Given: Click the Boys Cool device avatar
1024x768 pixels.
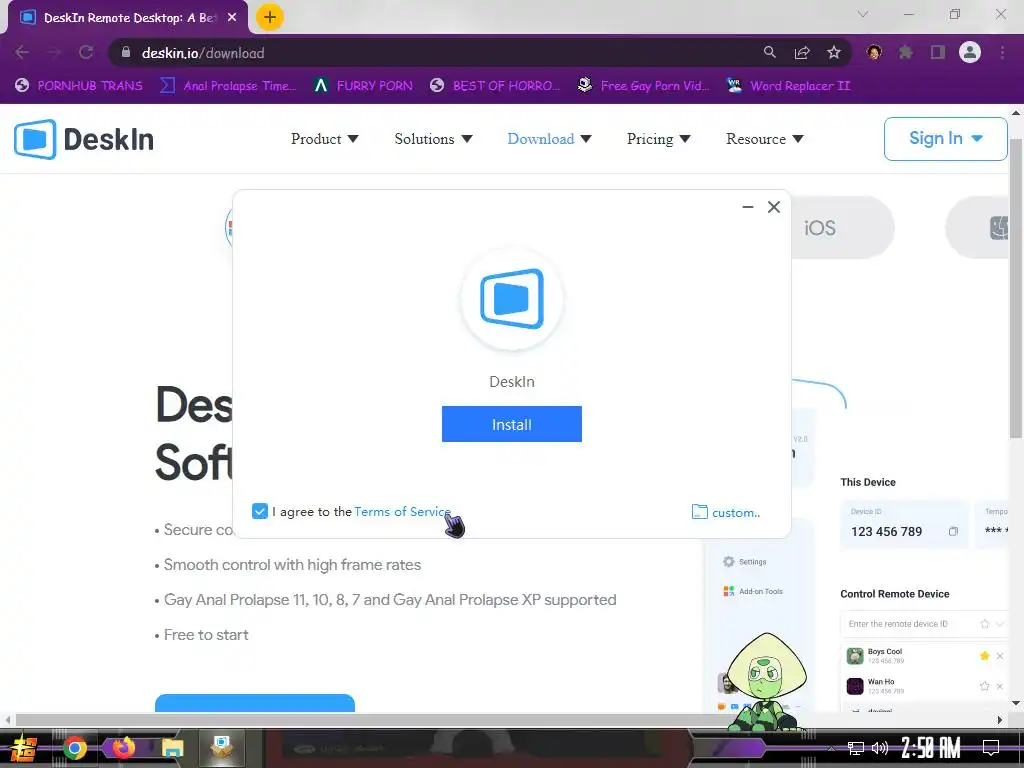Looking at the screenshot, I should click(x=855, y=656).
